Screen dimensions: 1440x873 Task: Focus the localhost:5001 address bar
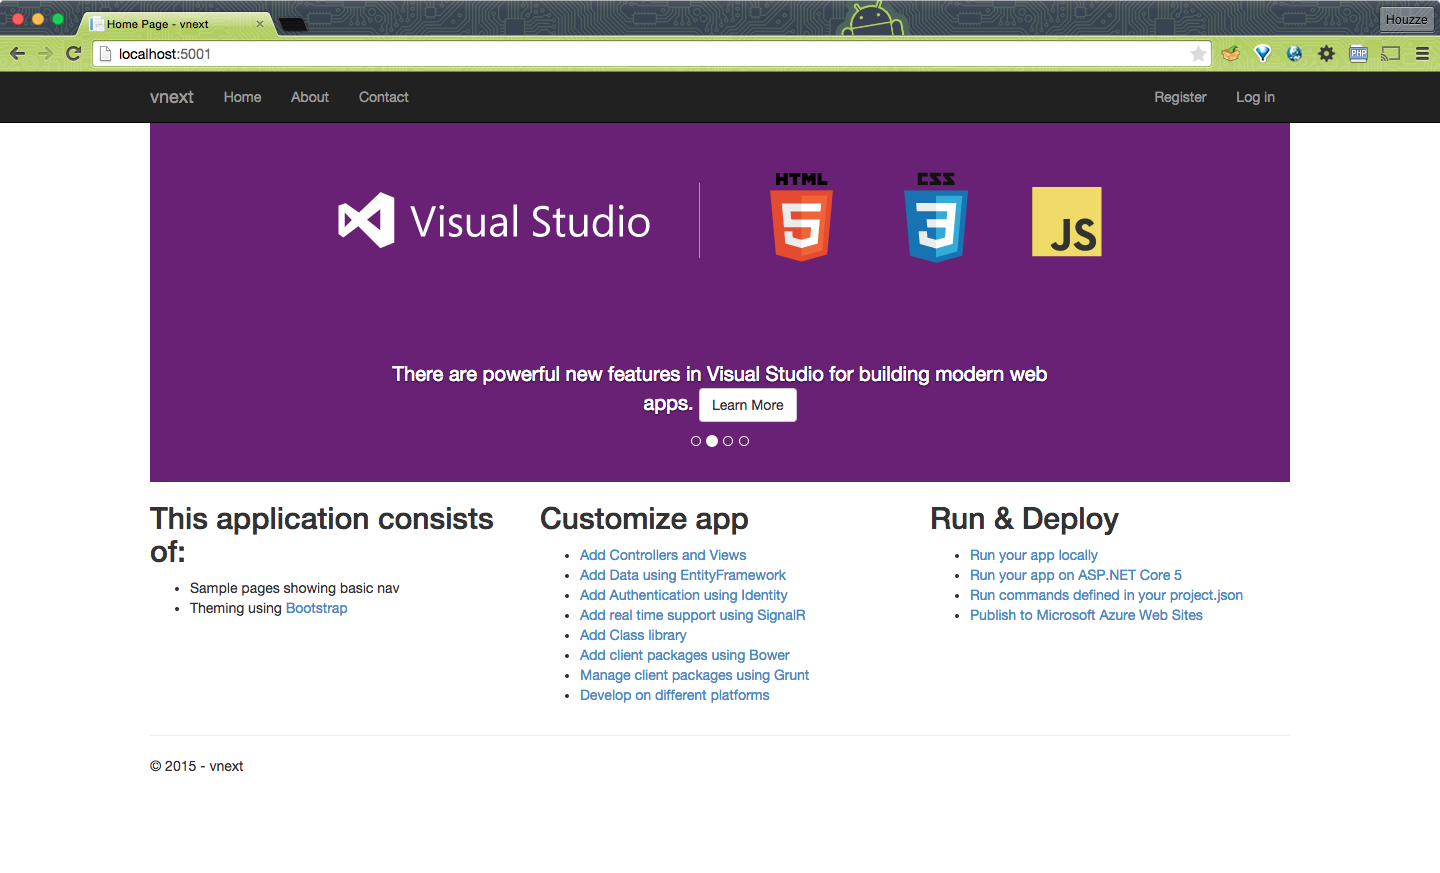(x=650, y=54)
